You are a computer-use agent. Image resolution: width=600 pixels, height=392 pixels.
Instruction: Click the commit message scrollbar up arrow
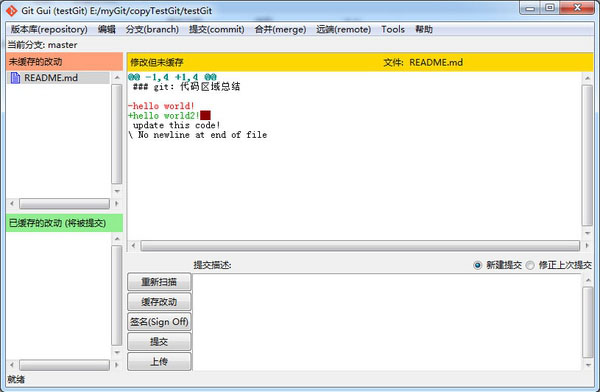[x=588, y=280]
